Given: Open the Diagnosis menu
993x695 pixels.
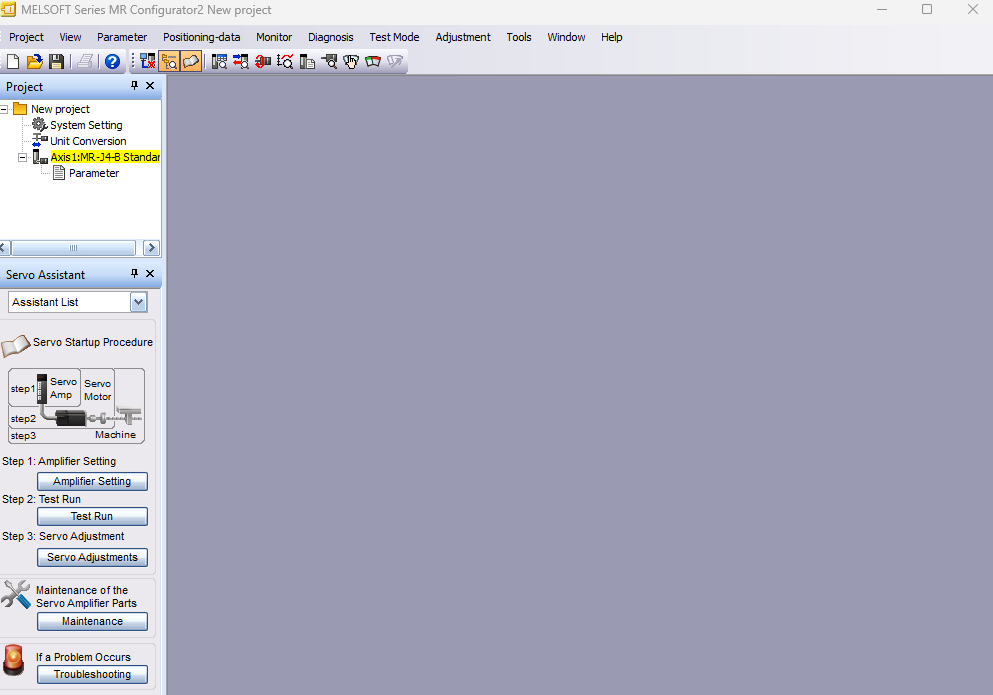Looking at the screenshot, I should [x=330, y=37].
